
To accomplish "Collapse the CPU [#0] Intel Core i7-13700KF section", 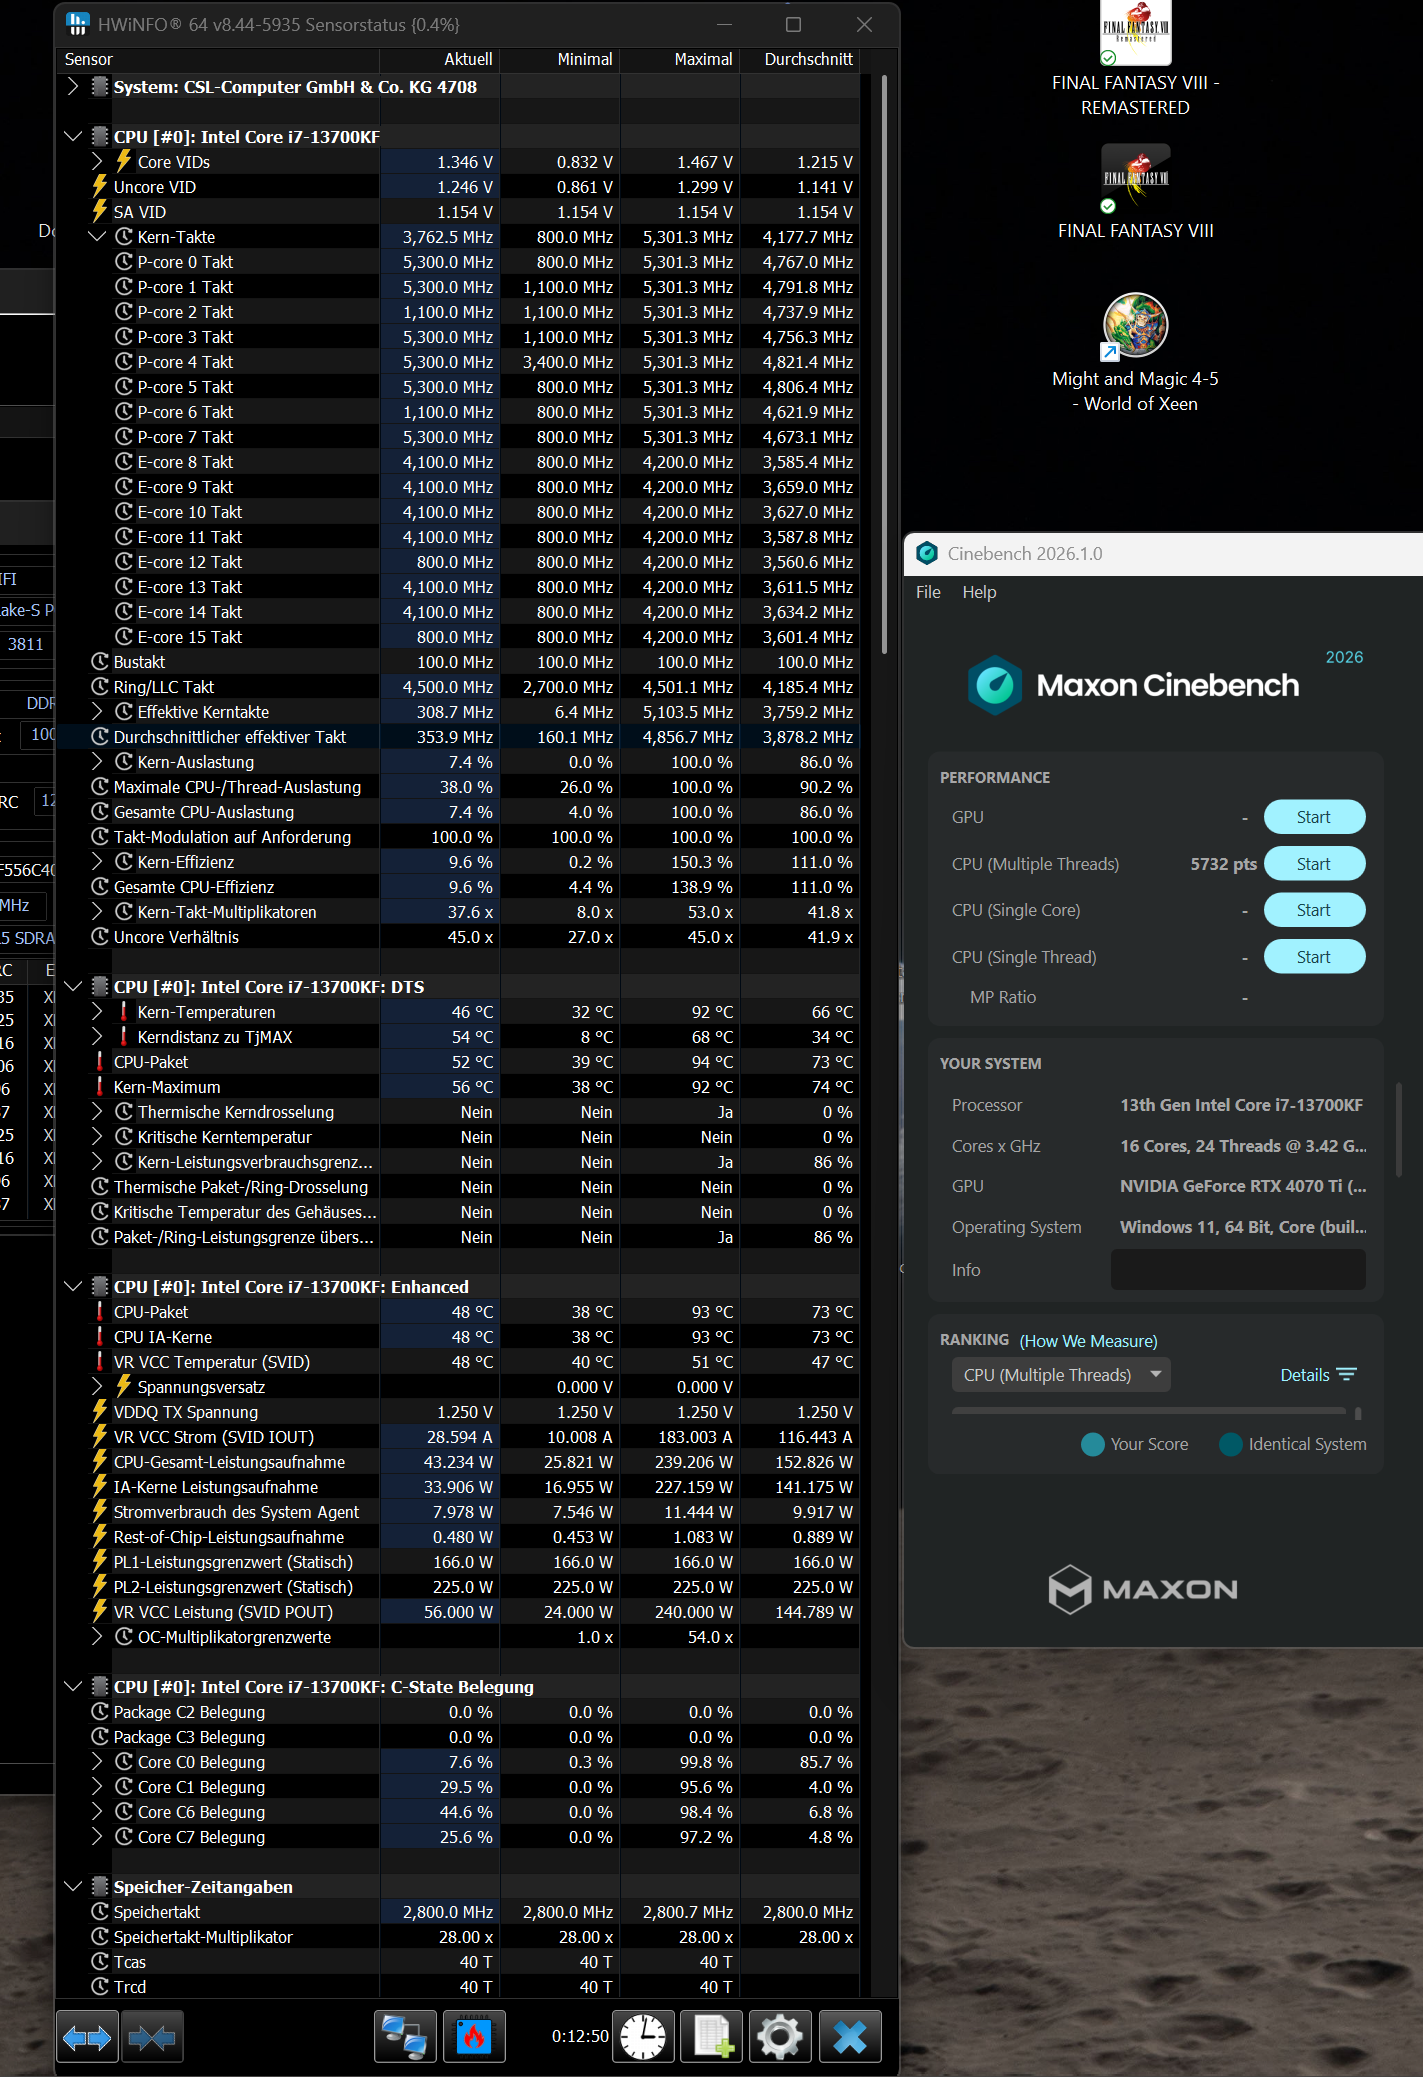I will click(x=72, y=137).
